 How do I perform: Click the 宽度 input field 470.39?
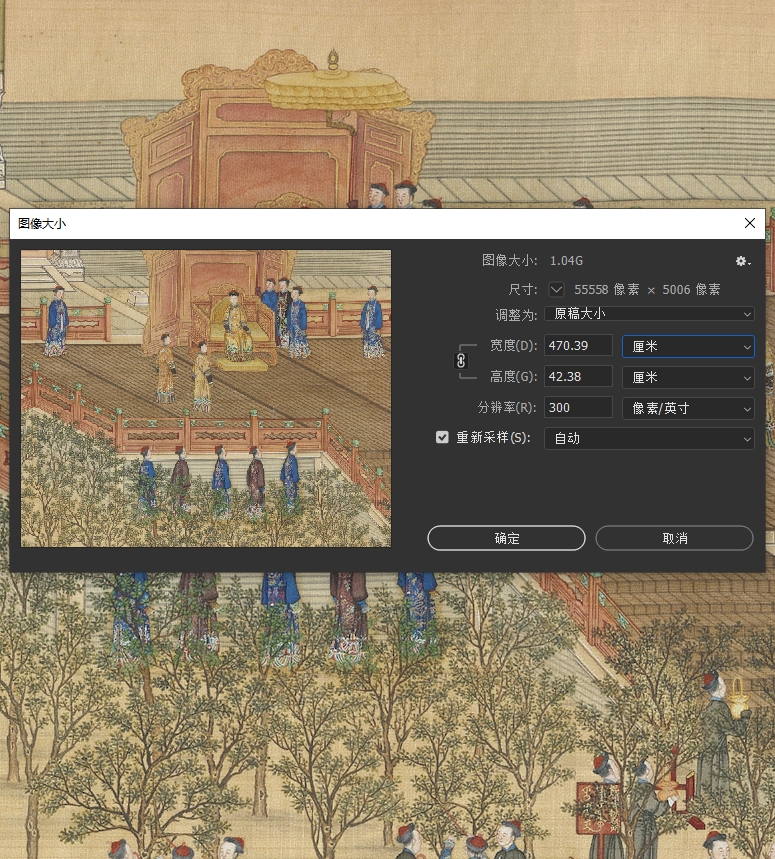coord(578,346)
